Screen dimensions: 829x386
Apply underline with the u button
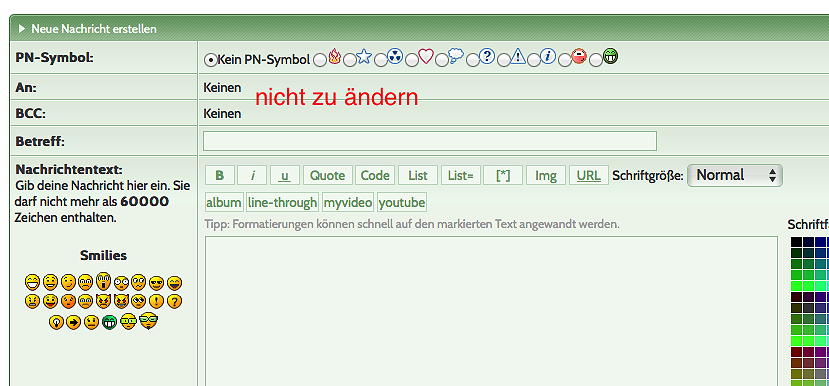point(284,175)
